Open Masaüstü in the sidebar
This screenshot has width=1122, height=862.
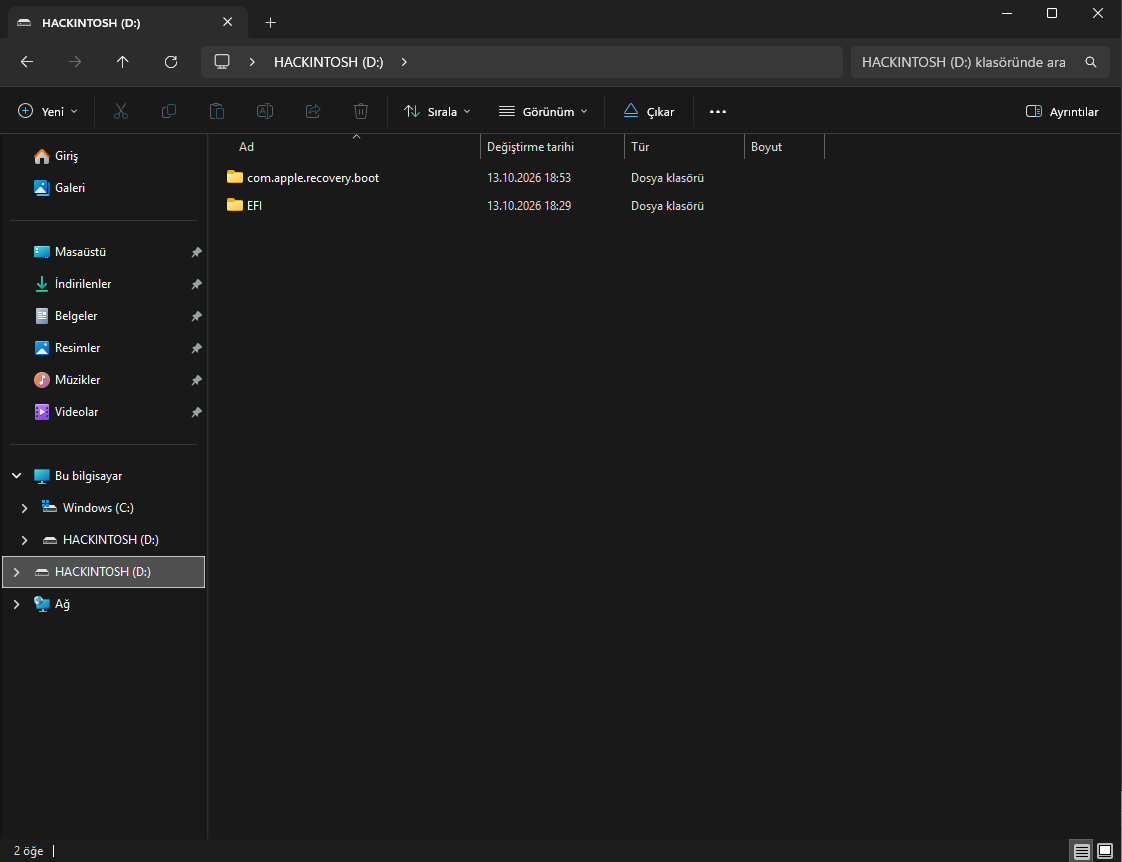104,252
